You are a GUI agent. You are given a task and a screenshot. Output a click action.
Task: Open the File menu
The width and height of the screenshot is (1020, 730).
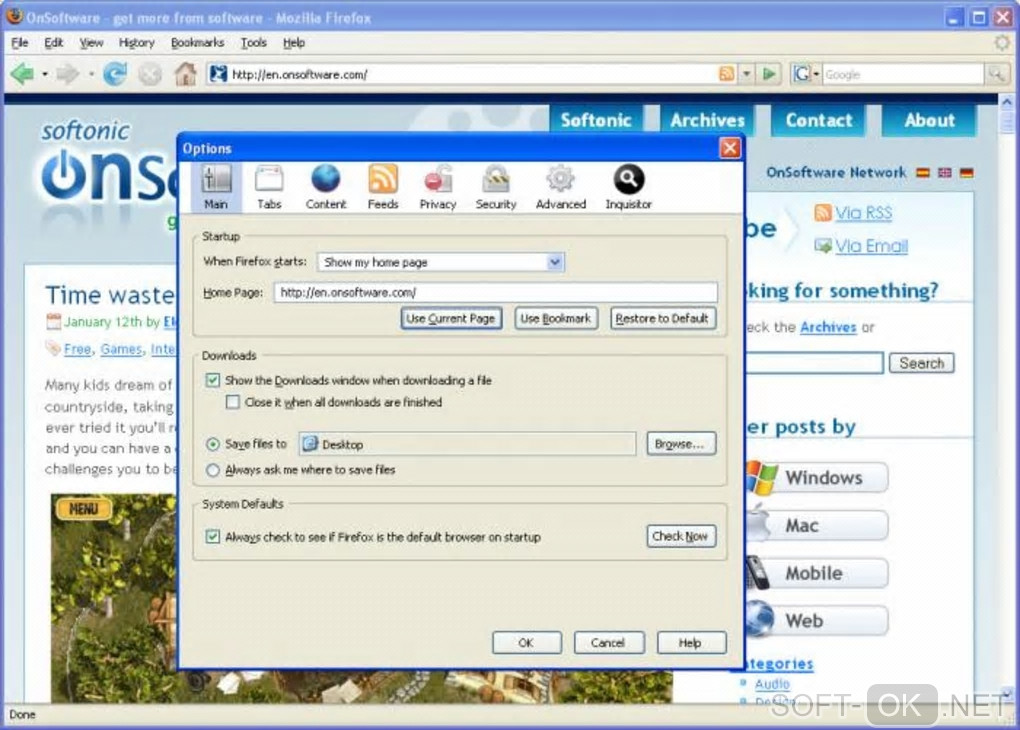(20, 43)
